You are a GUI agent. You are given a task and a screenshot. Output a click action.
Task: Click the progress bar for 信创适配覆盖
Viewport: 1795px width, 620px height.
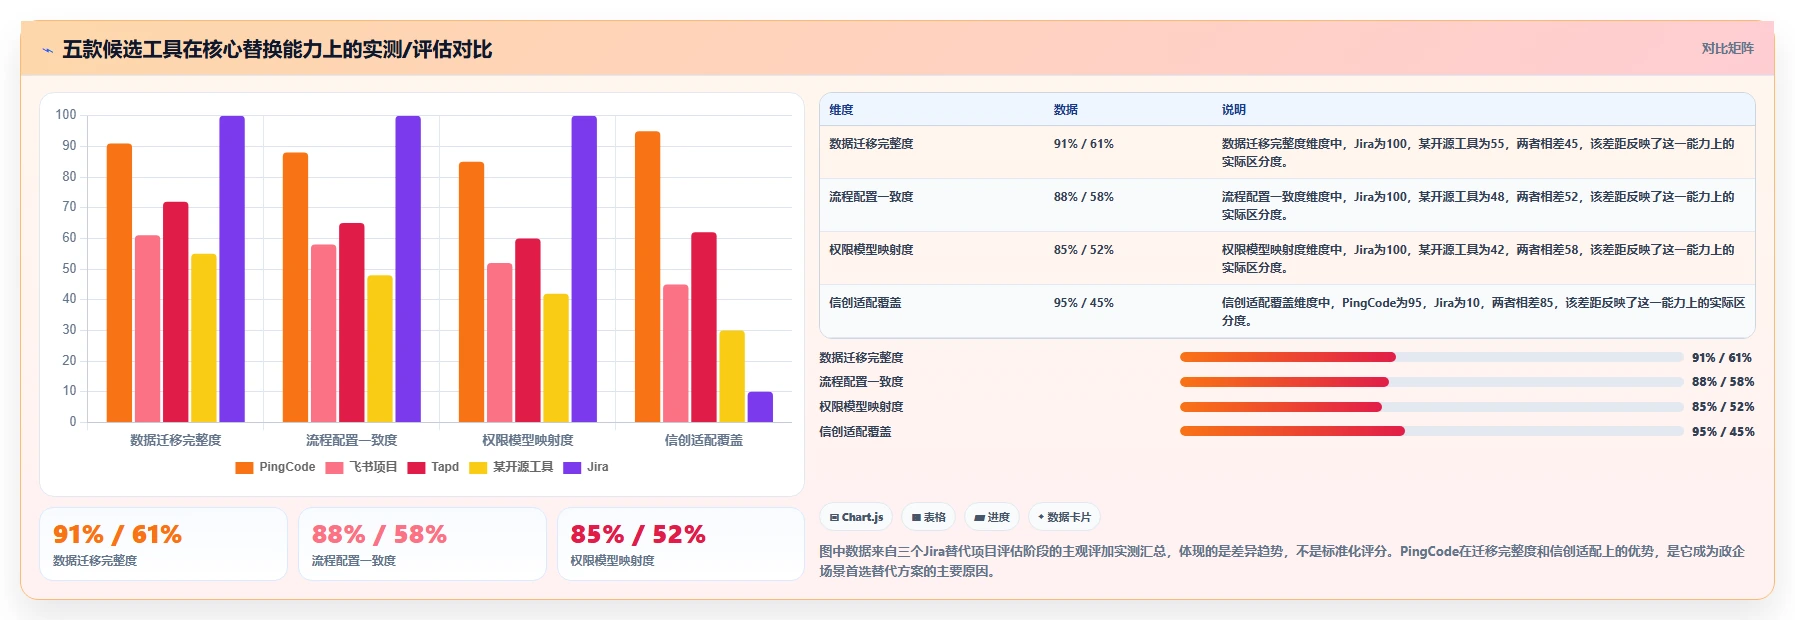click(x=1431, y=431)
